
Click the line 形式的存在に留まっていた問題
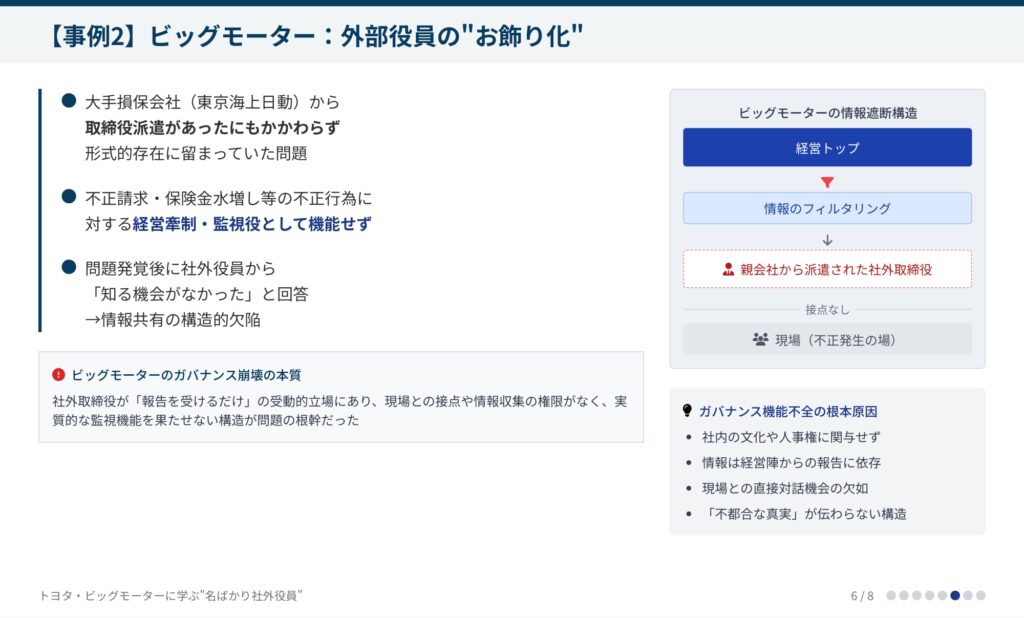tap(196, 153)
